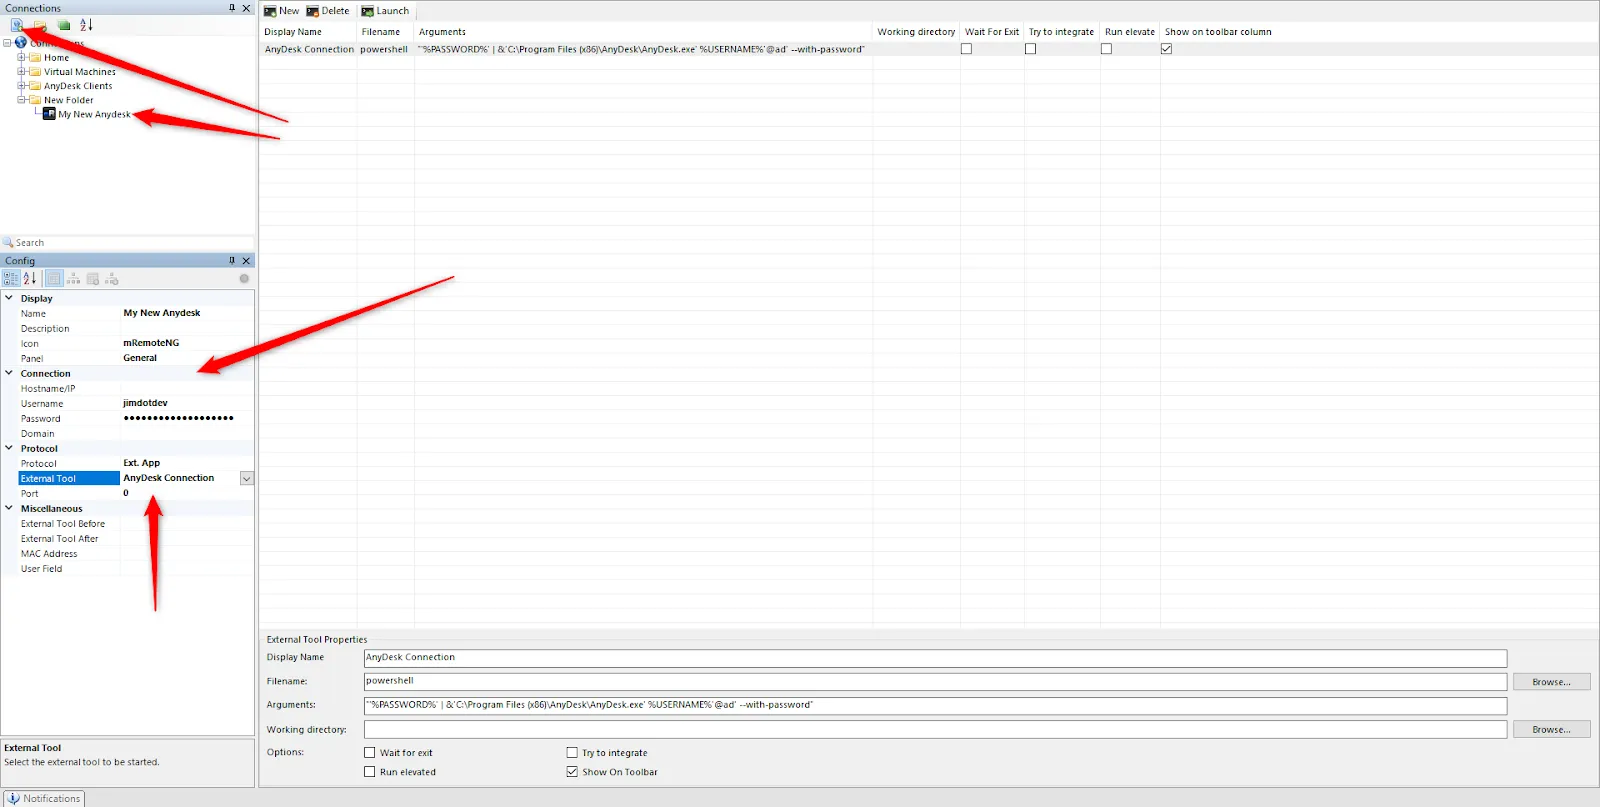Select the AnyDesk Clients folder
The width and height of the screenshot is (1600, 807).
[78, 86]
